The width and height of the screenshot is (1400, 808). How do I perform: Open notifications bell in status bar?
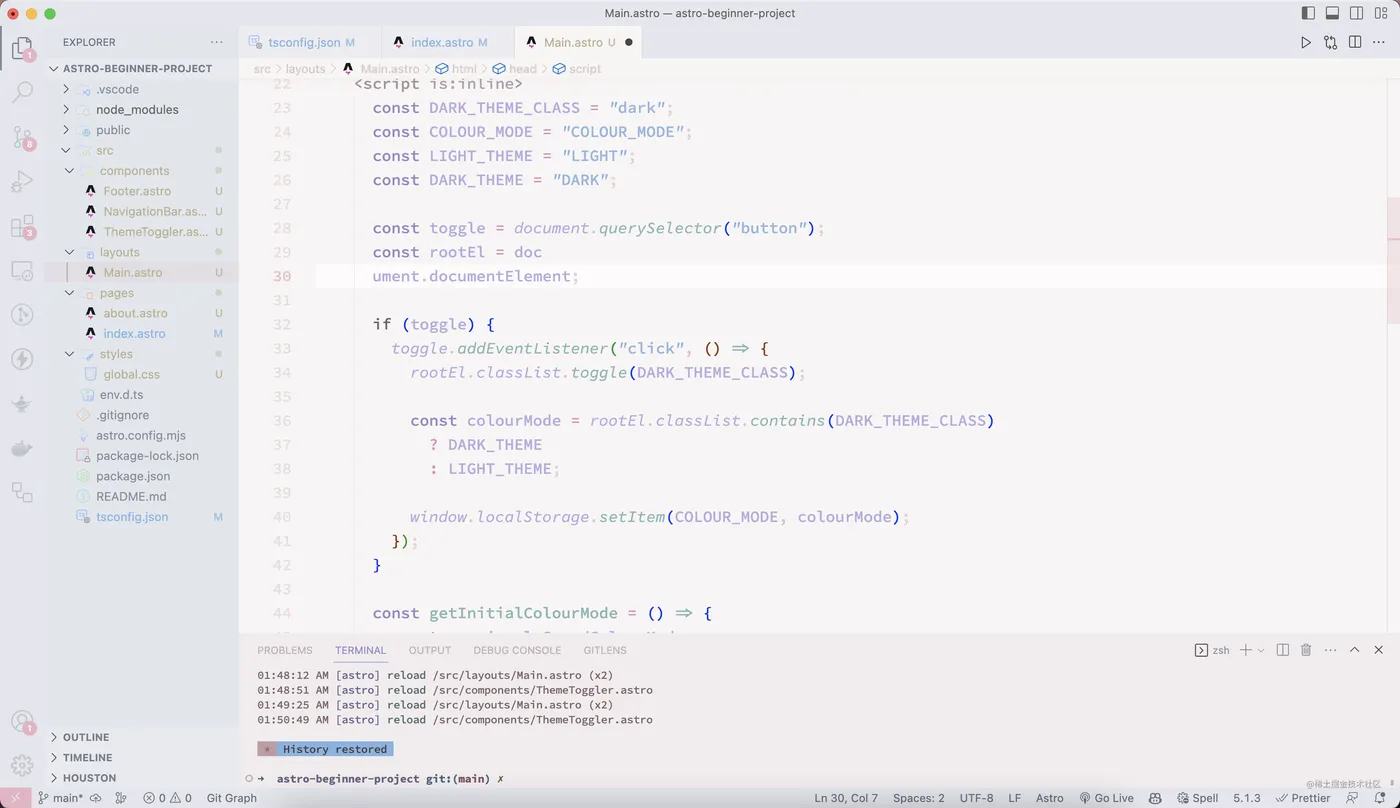tap(1380, 798)
